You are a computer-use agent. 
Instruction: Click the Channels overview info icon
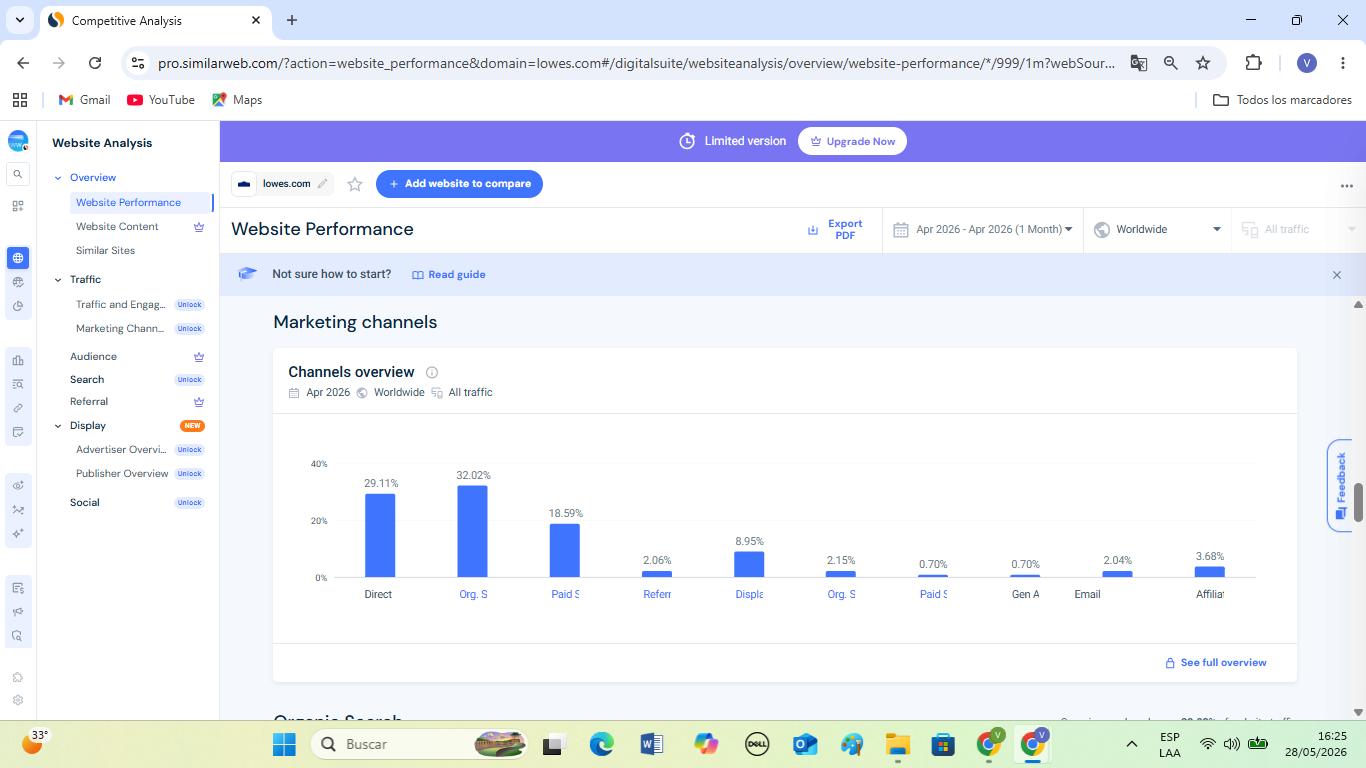[432, 372]
